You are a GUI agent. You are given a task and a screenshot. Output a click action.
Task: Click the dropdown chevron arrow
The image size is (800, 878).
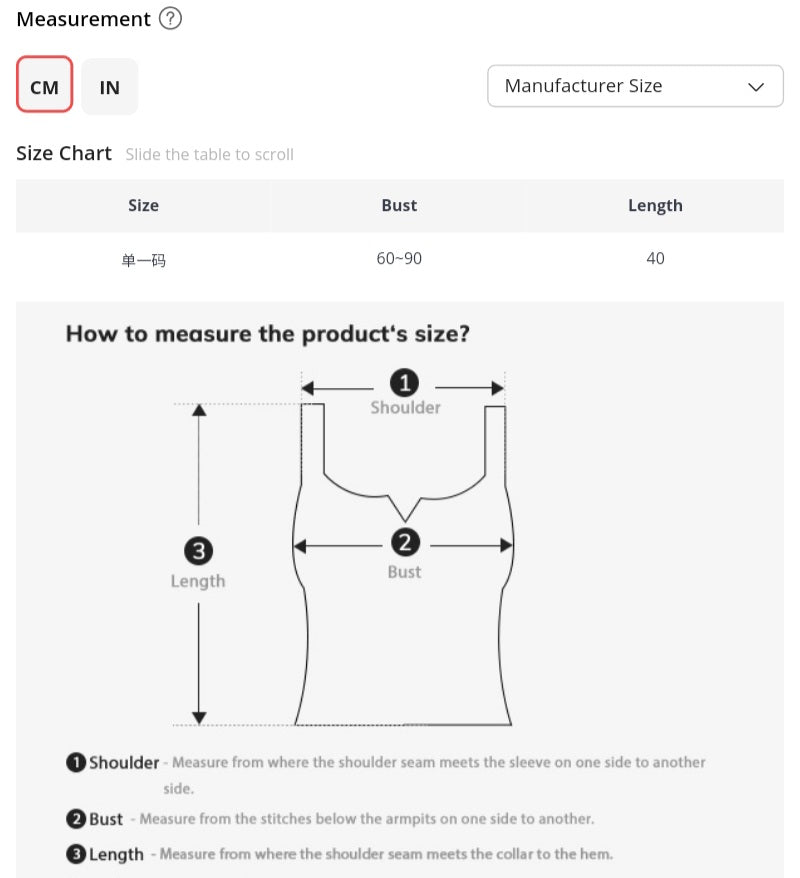(x=756, y=87)
